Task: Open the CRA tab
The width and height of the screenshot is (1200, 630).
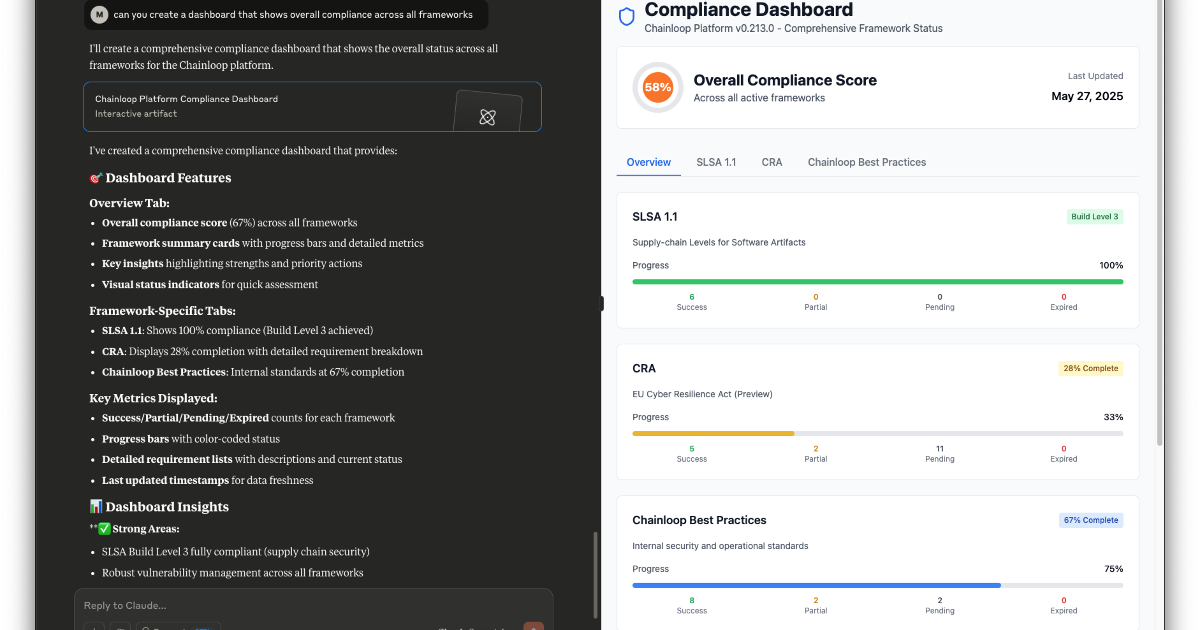Action: pyautogui.click(x=771, y=162)
